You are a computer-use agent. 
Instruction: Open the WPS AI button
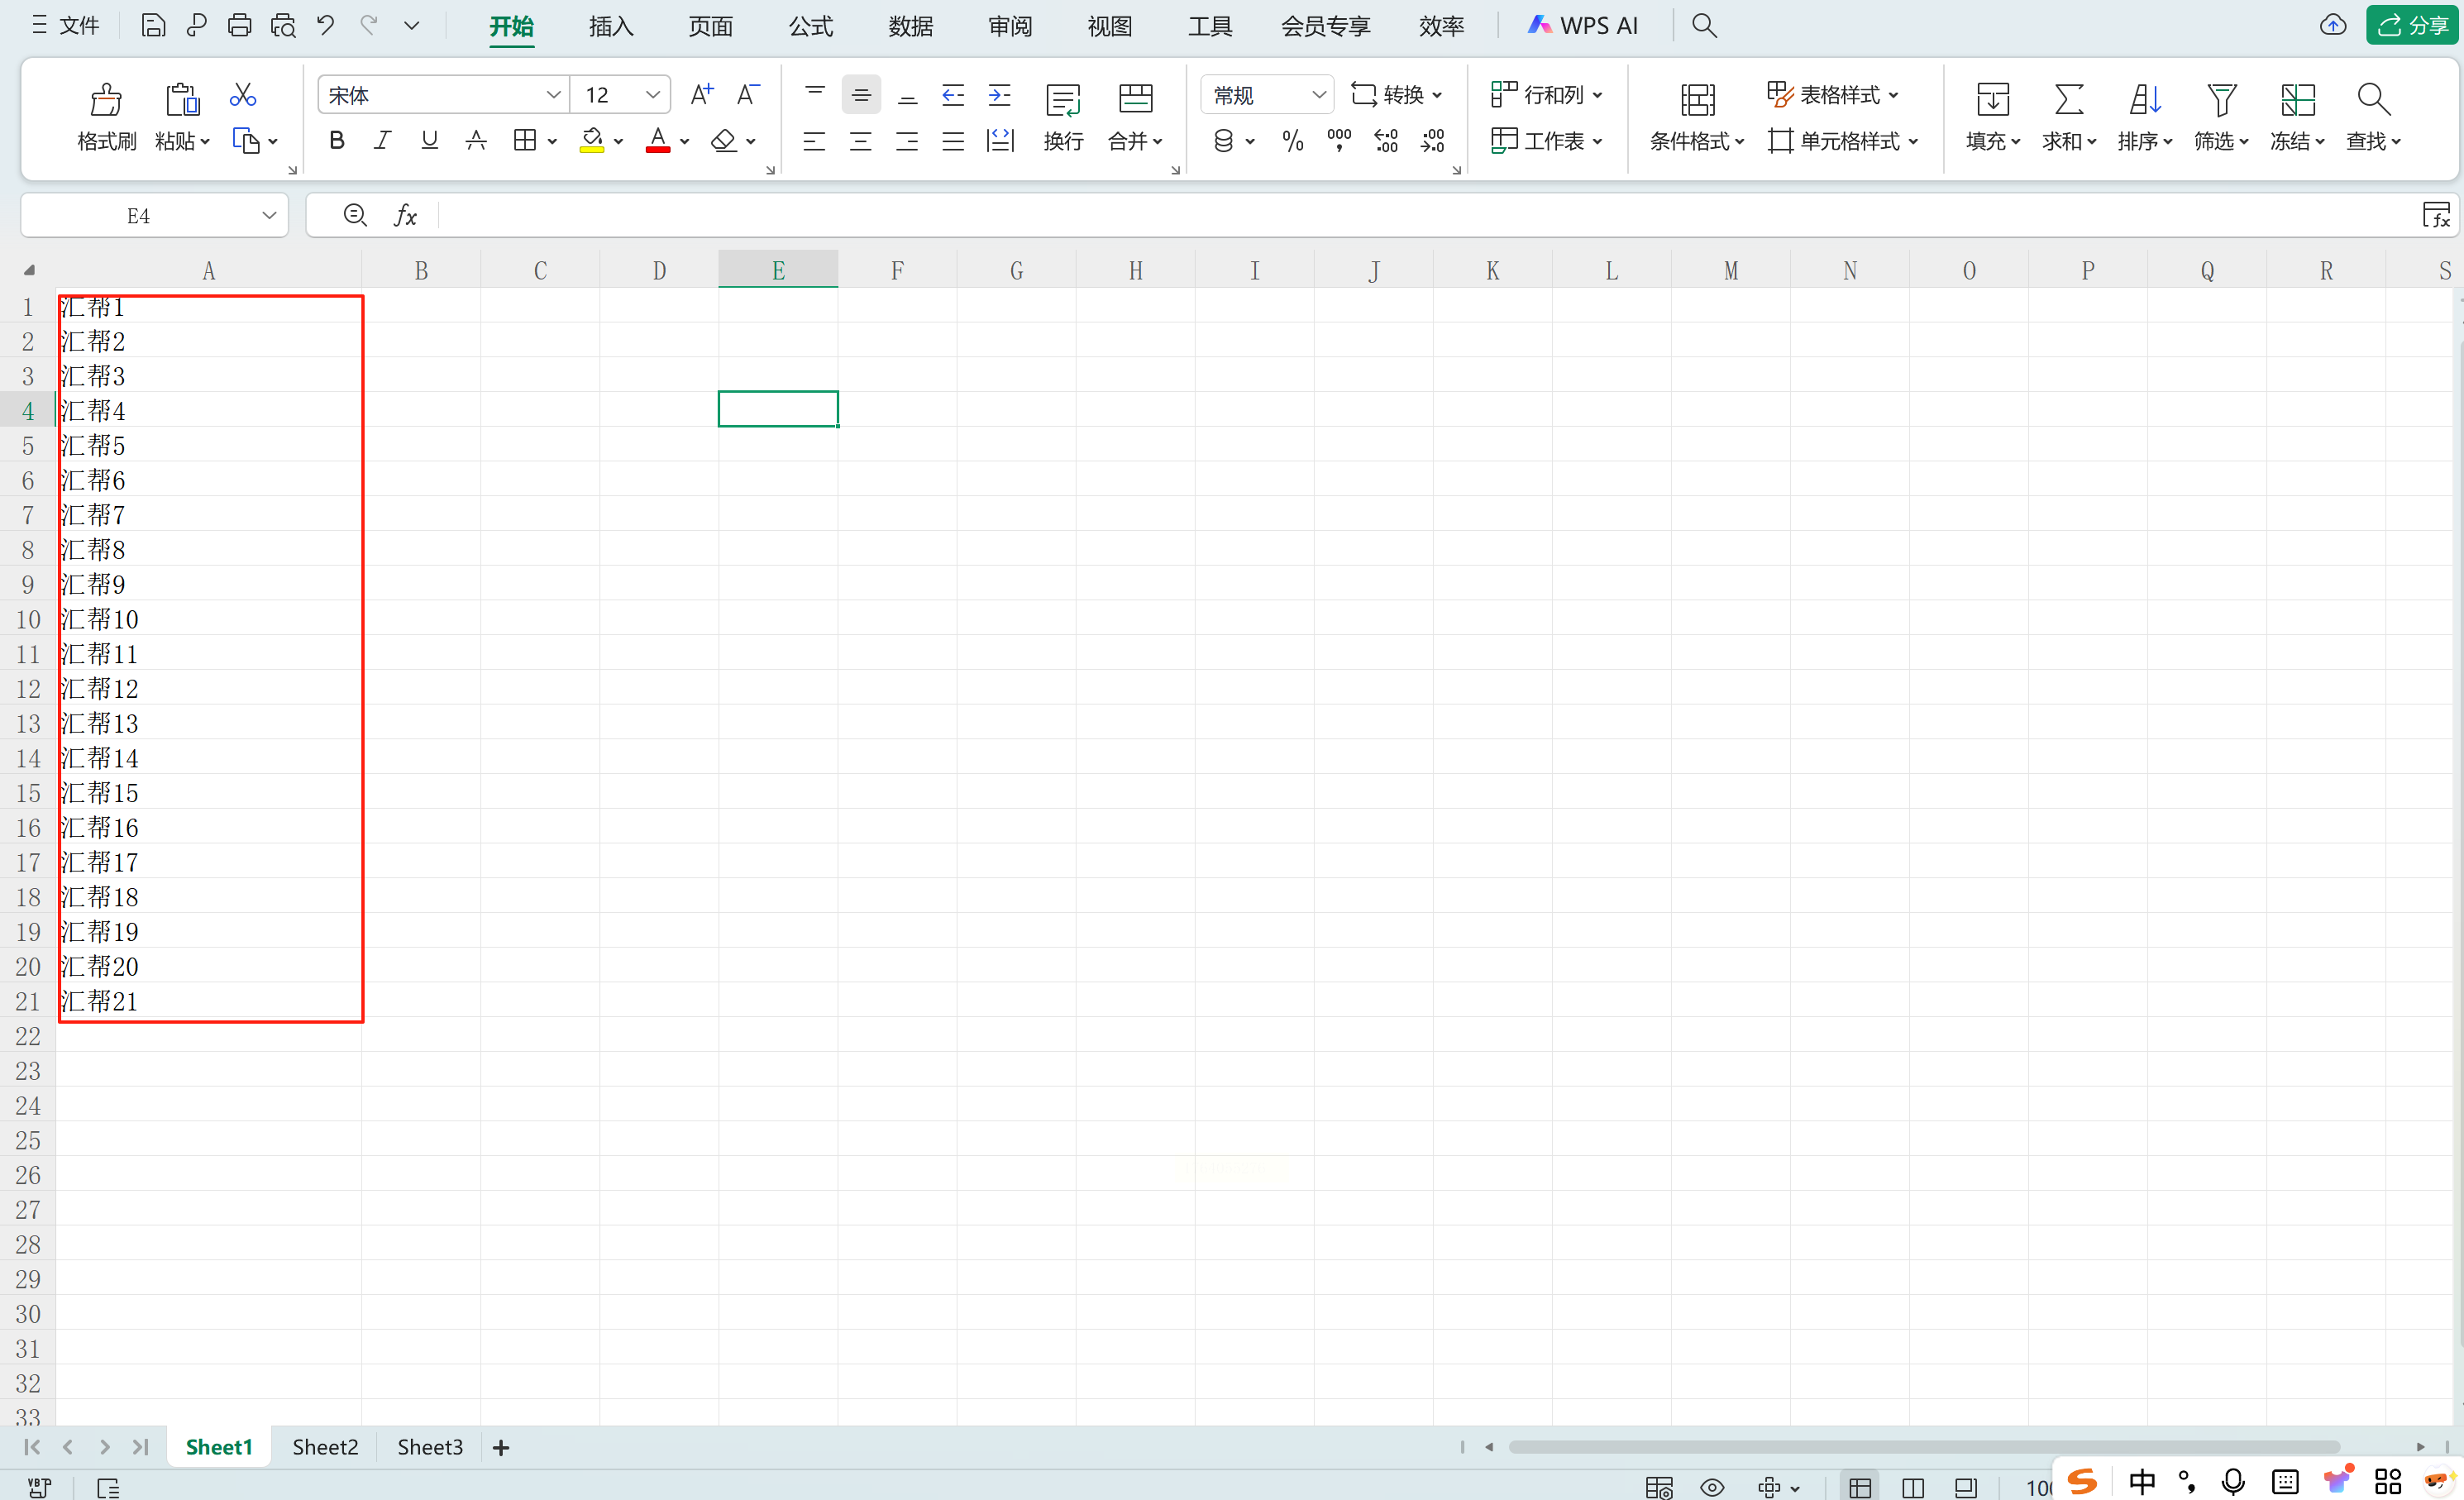(1582, 26)
